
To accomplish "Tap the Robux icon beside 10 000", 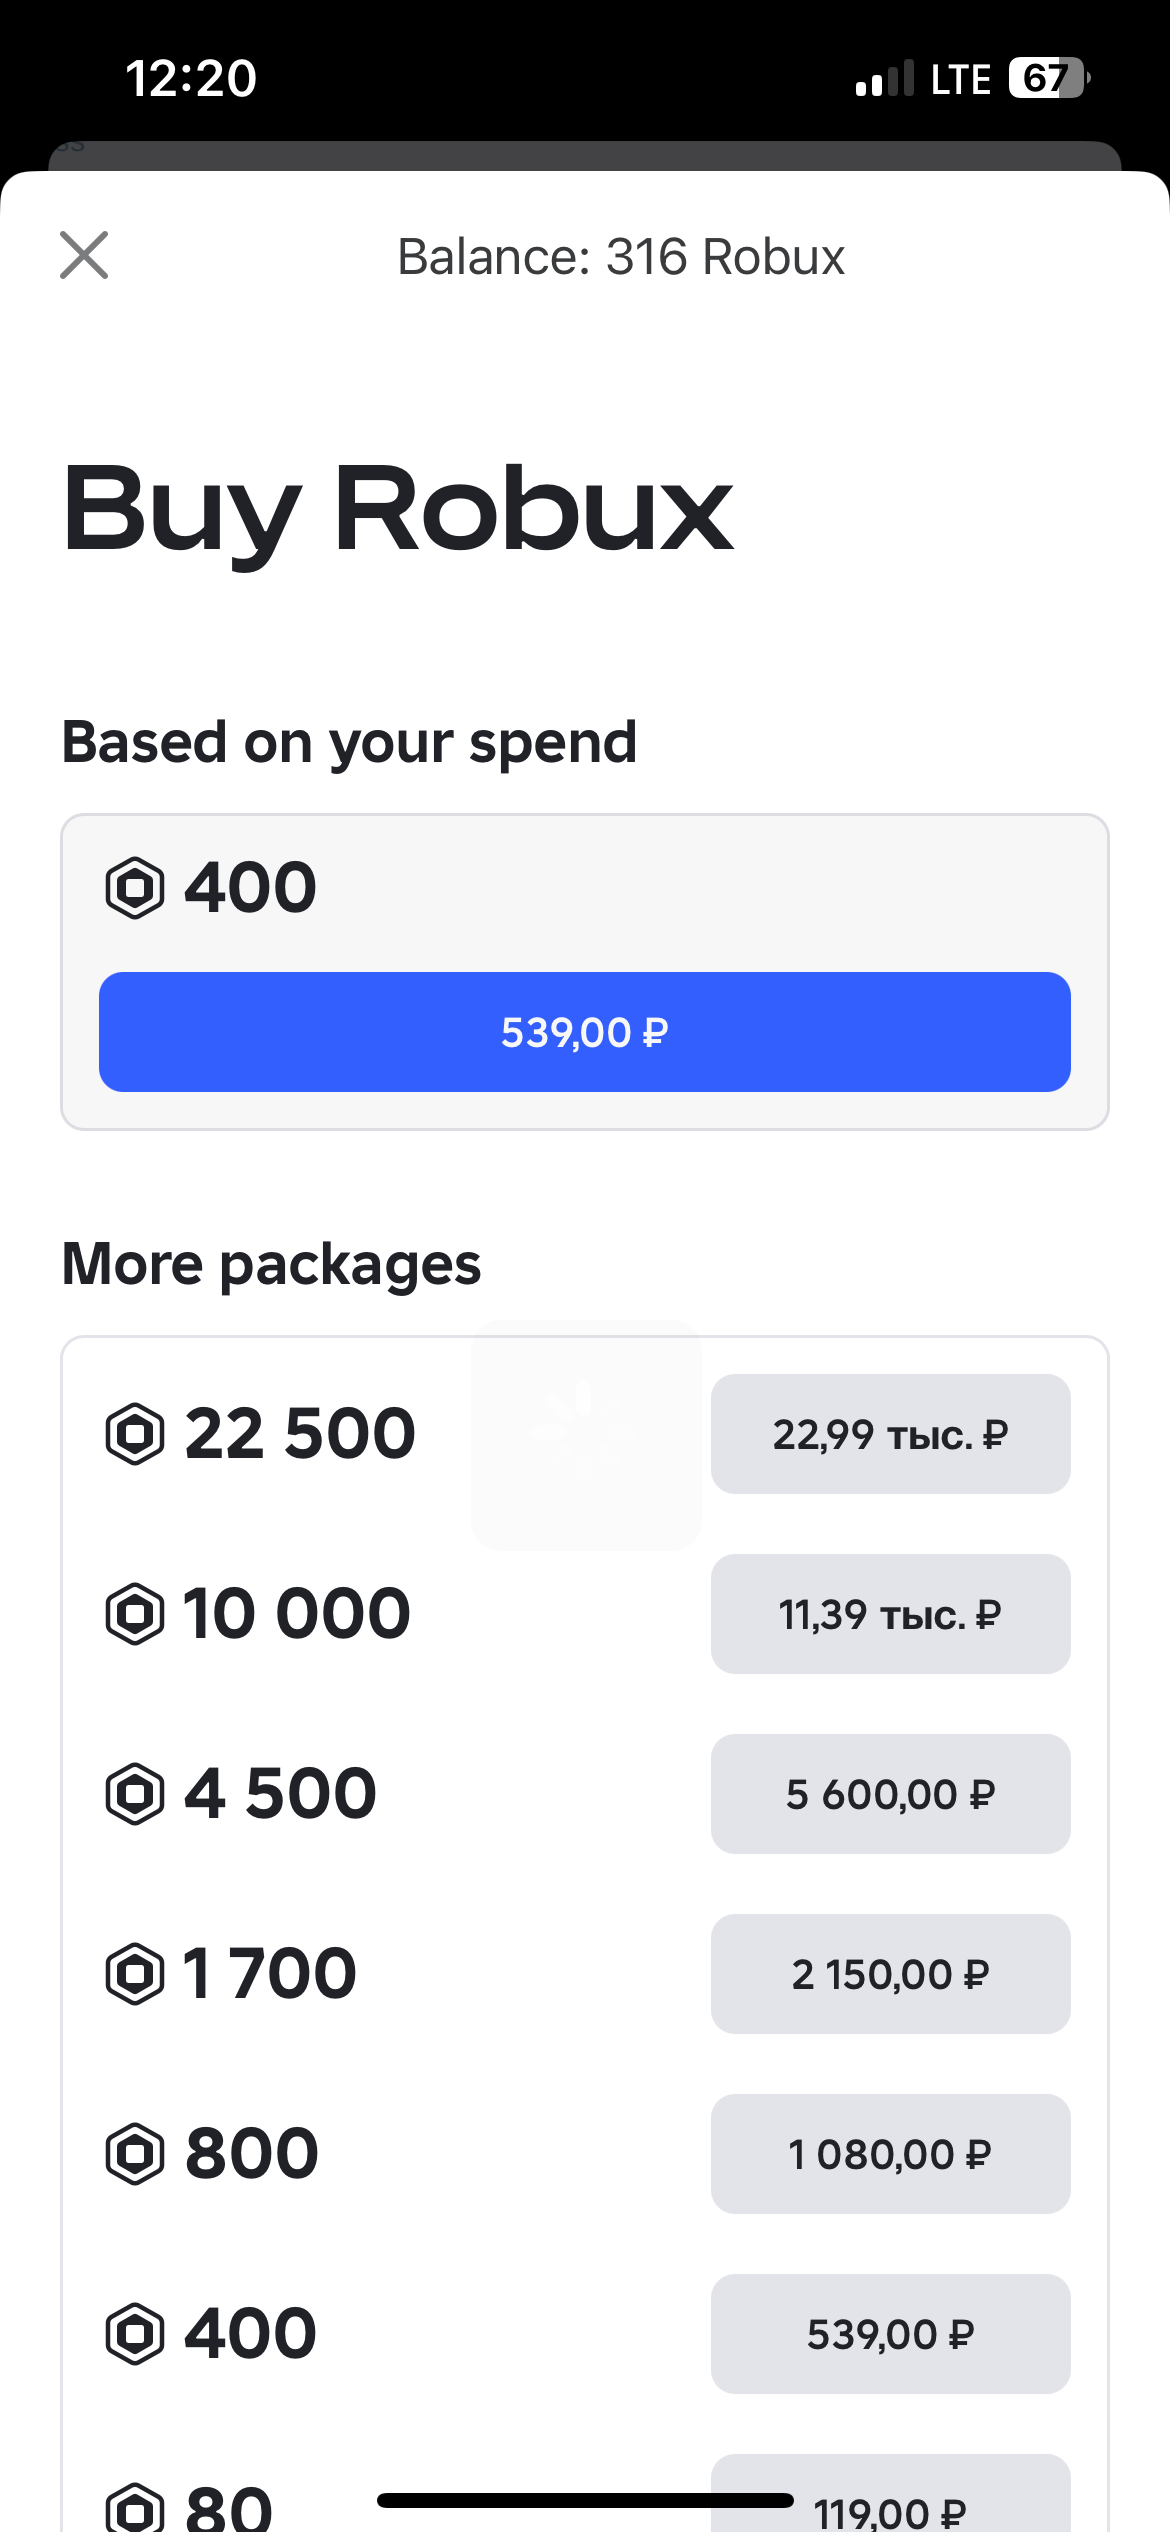I will coord(135,1614).
